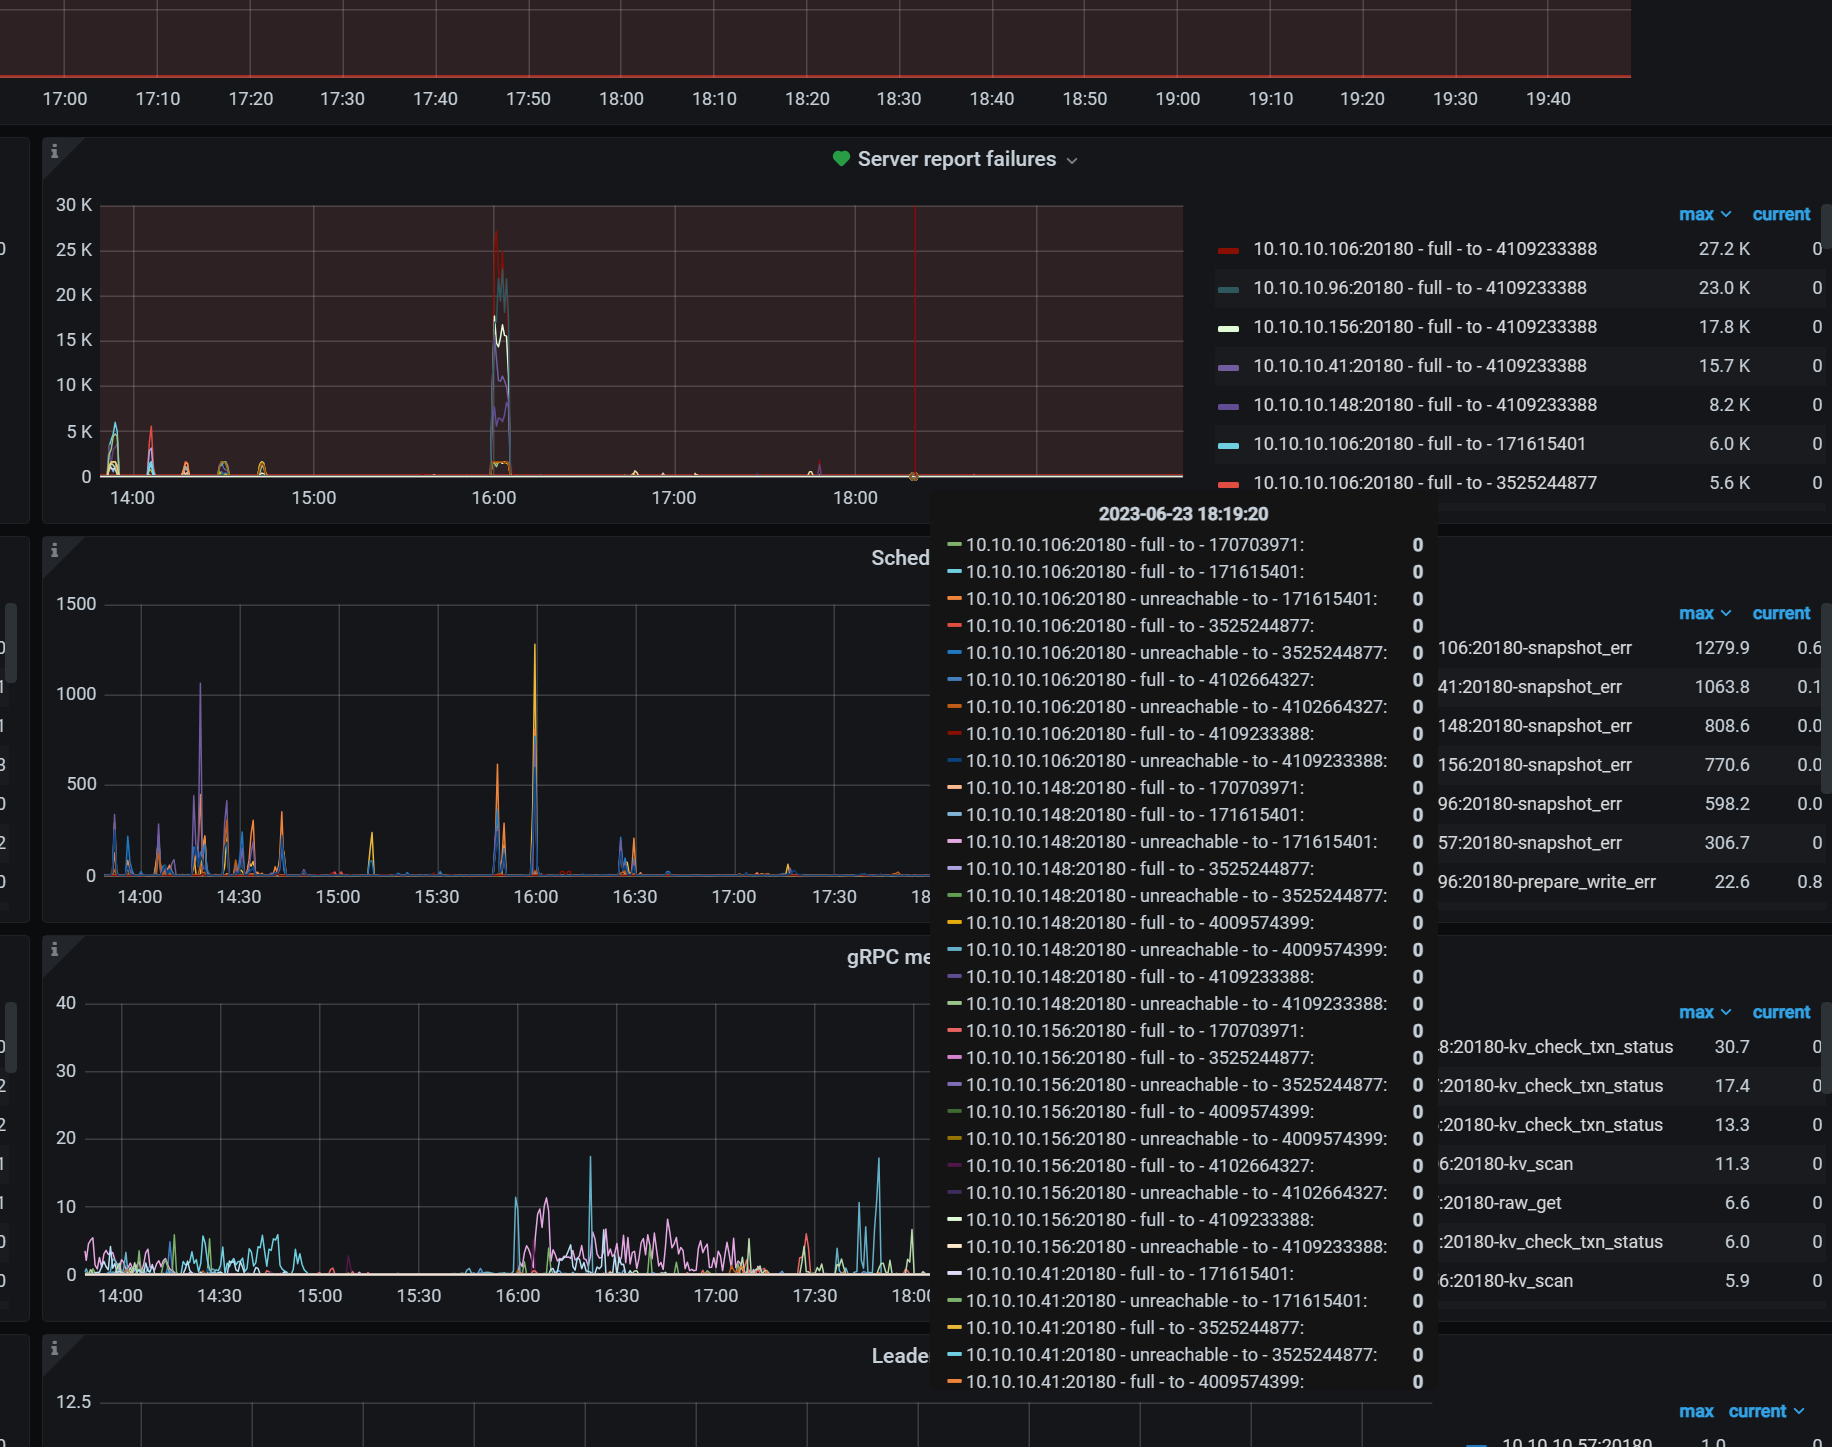
Task: Toggle the 148:20180-snapshot_err legend series
Action: [x=1534, y=726]
